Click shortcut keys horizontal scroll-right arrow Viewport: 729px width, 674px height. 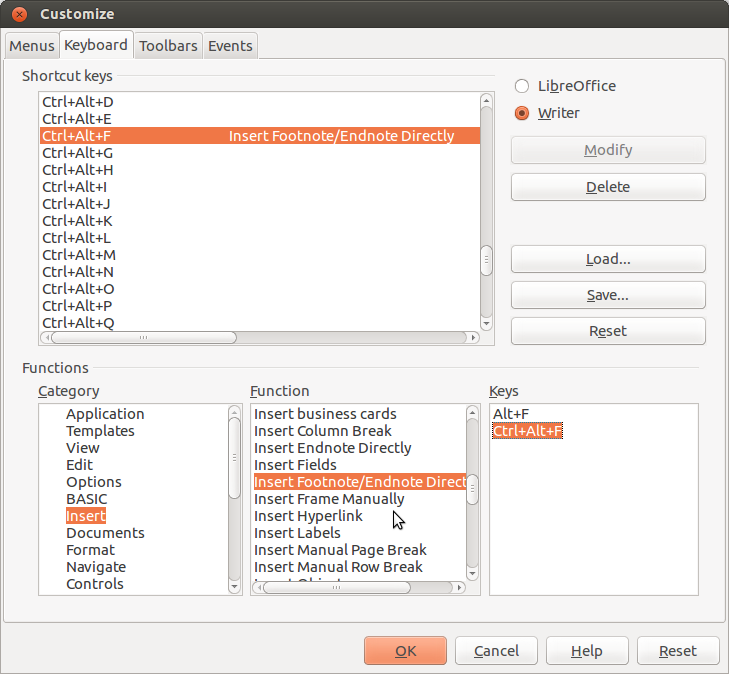coord(473,337)
